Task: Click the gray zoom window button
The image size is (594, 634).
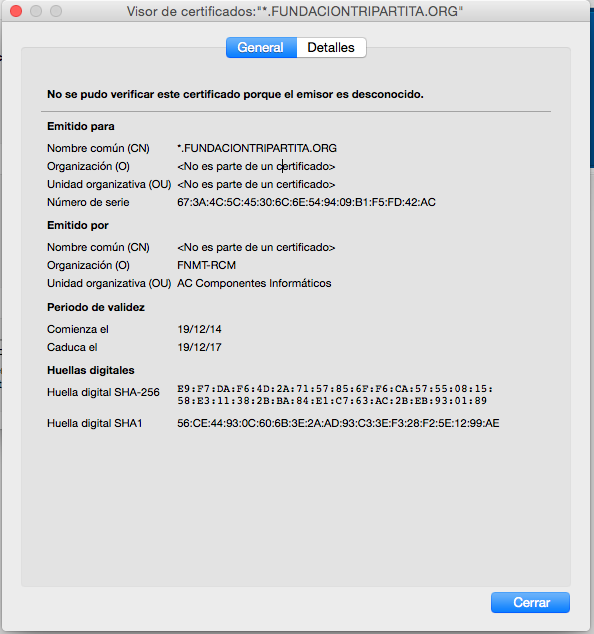Action: (x=56, y=11)
